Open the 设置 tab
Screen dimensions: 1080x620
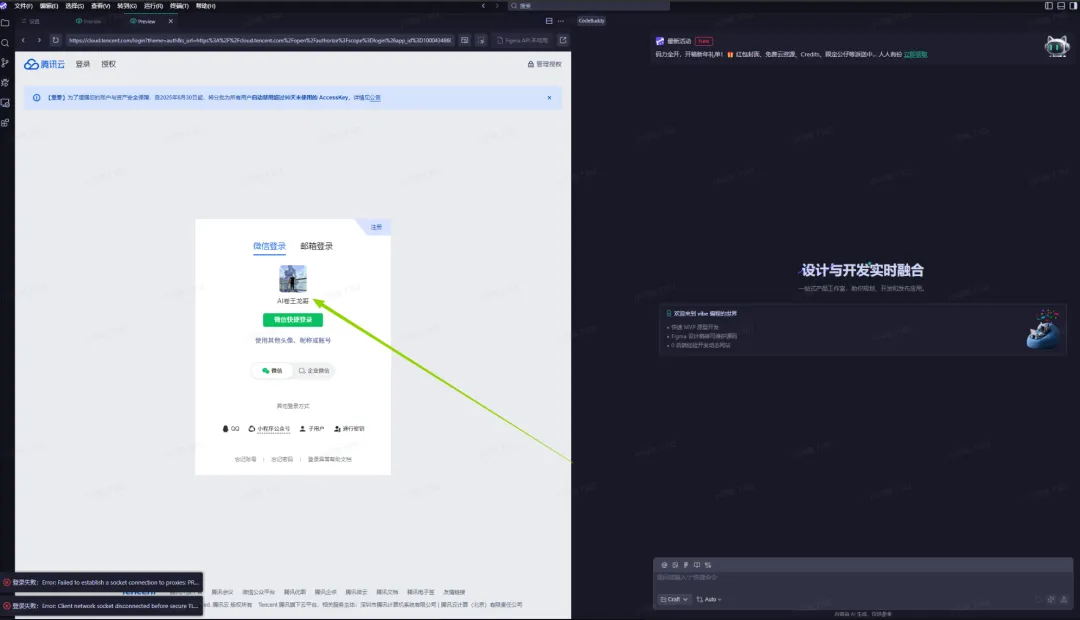pyautogui.click(x=32, y=21)
